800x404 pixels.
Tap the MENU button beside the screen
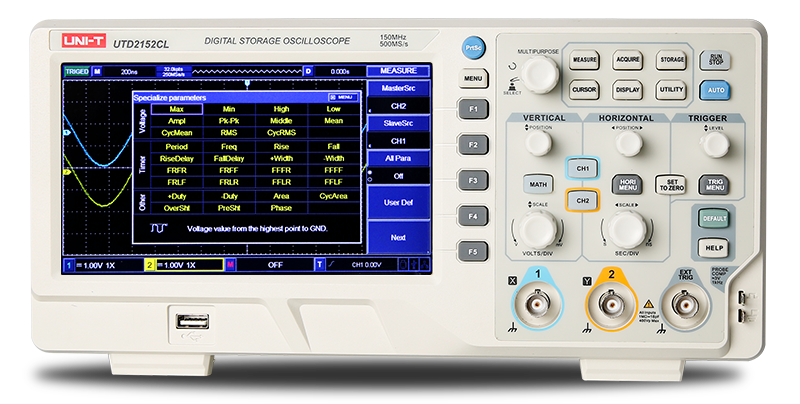tap(473, 79)
